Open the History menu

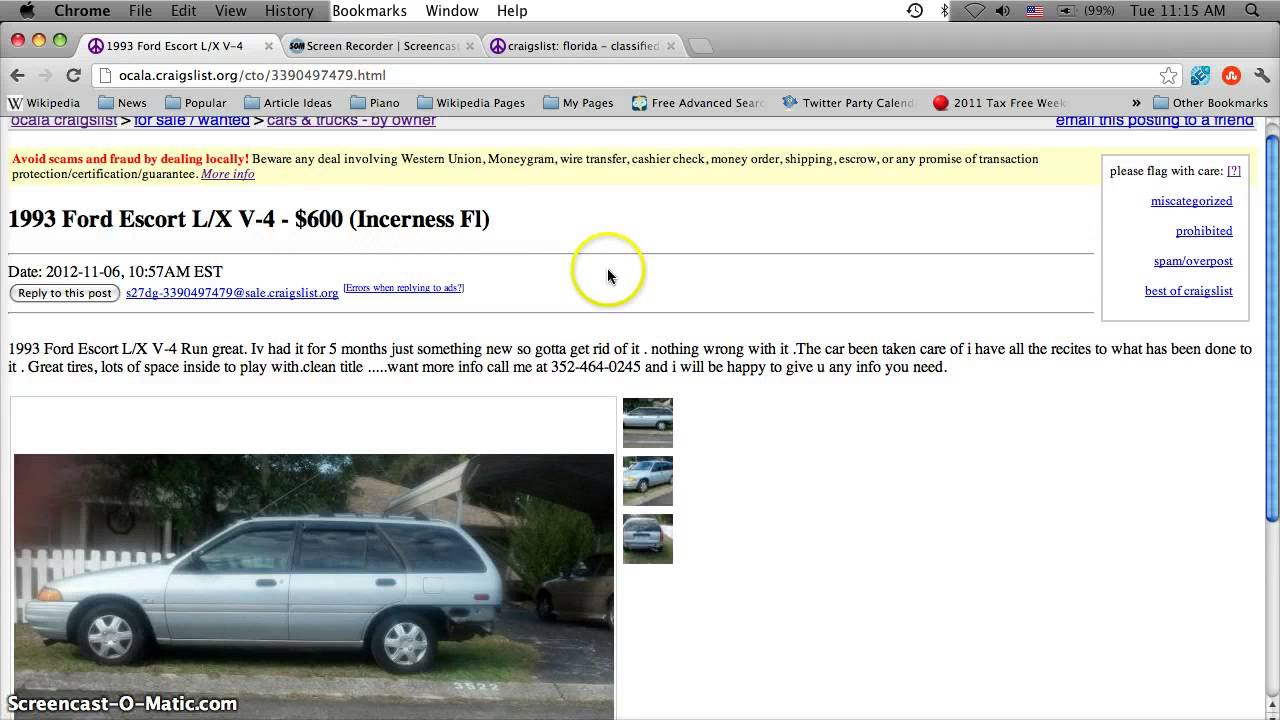pos(289,10)
